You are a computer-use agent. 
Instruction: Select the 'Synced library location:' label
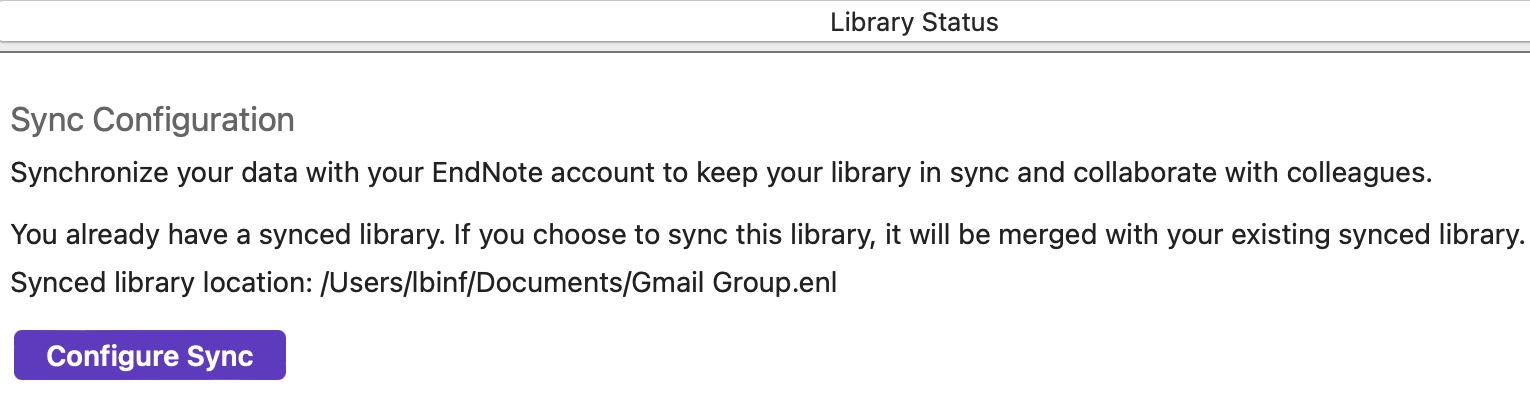[161, 283]
